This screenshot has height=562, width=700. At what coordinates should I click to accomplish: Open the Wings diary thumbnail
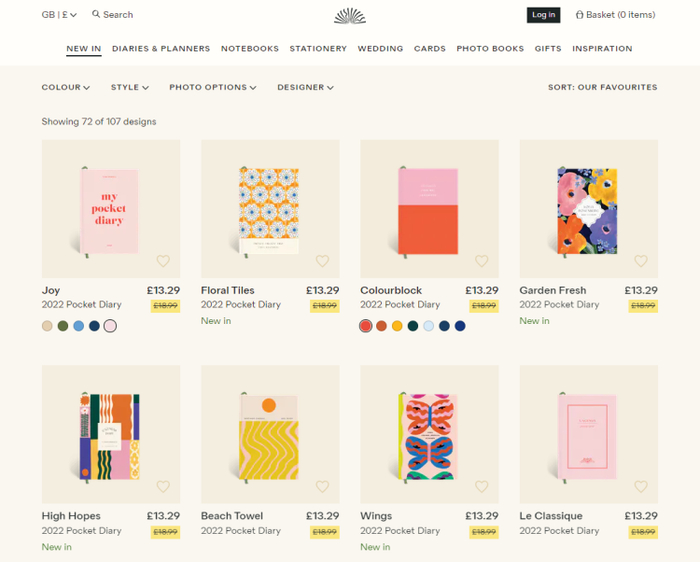point(429,435)
